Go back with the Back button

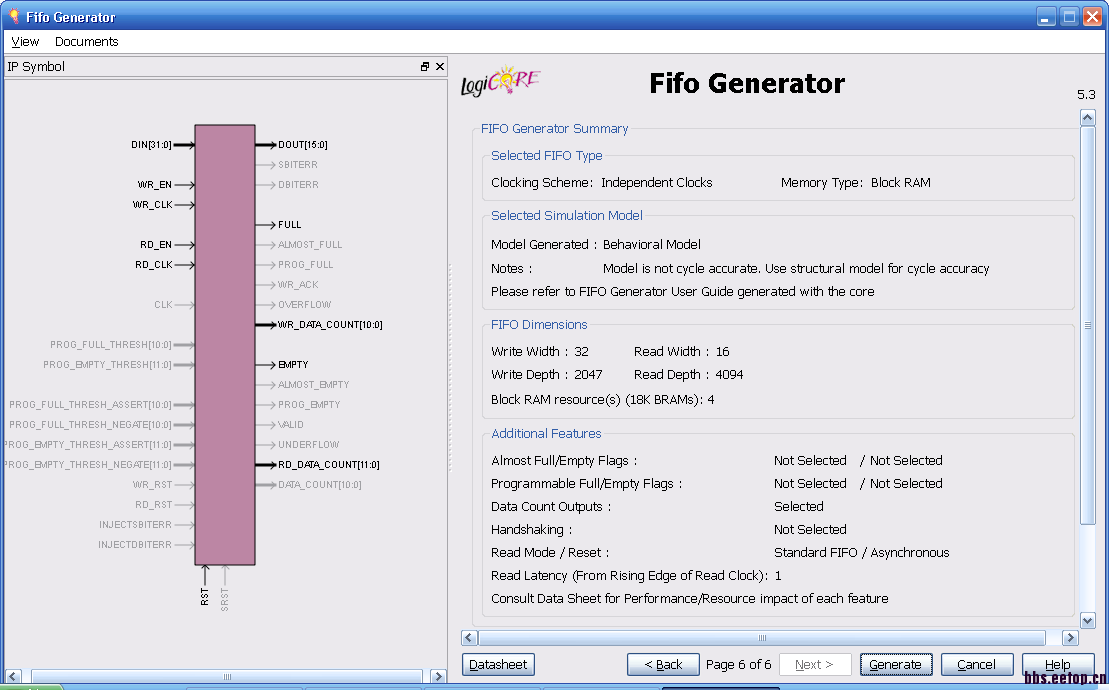(x=663, y=665)
